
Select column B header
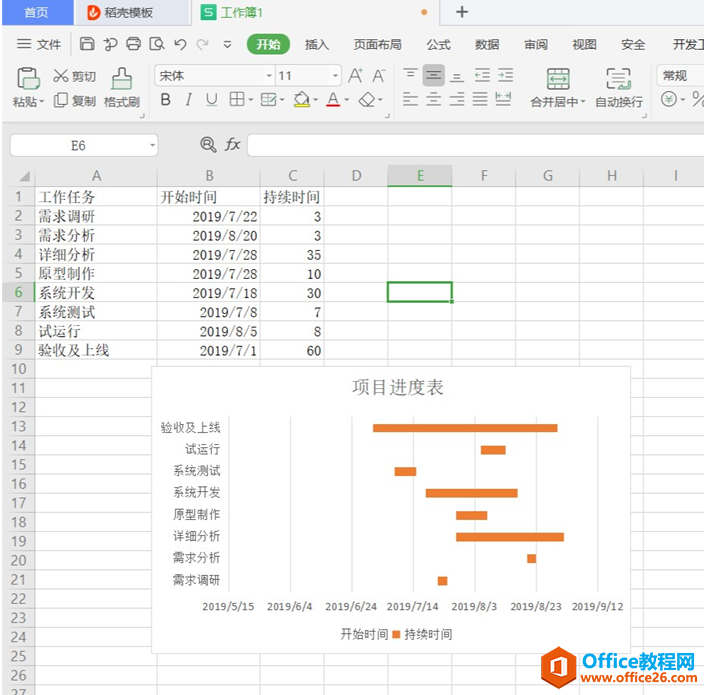click(x=209, y=176)
